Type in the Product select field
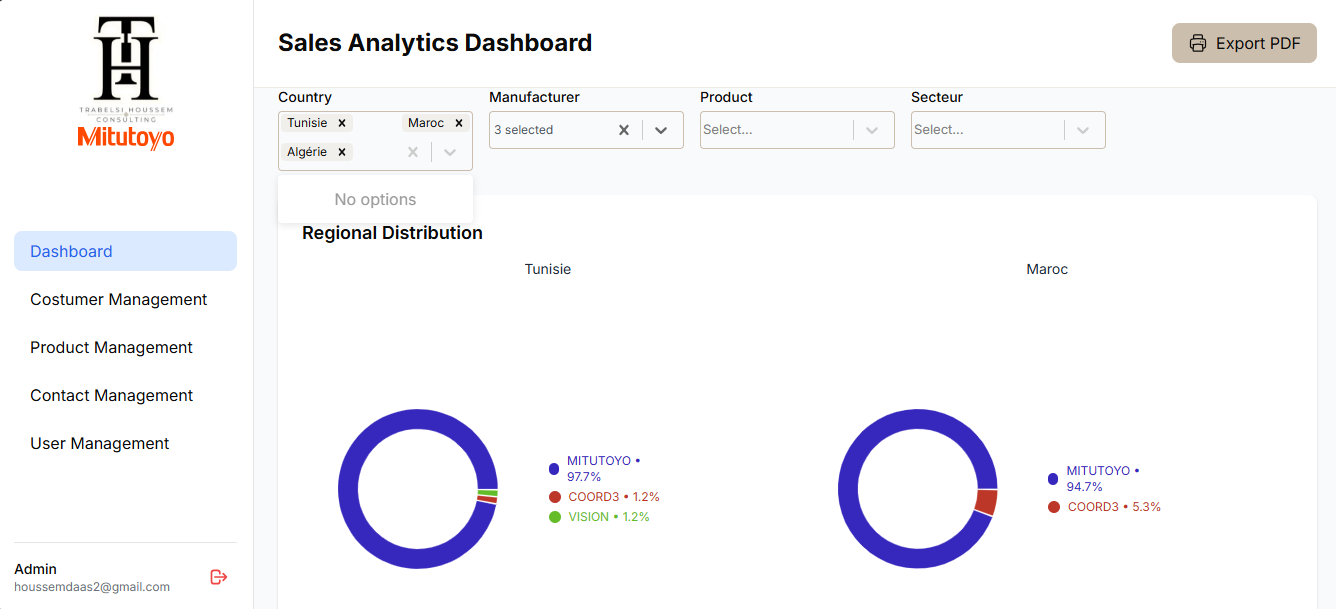This screenshot has width=1336, height=609. (770, 130)
